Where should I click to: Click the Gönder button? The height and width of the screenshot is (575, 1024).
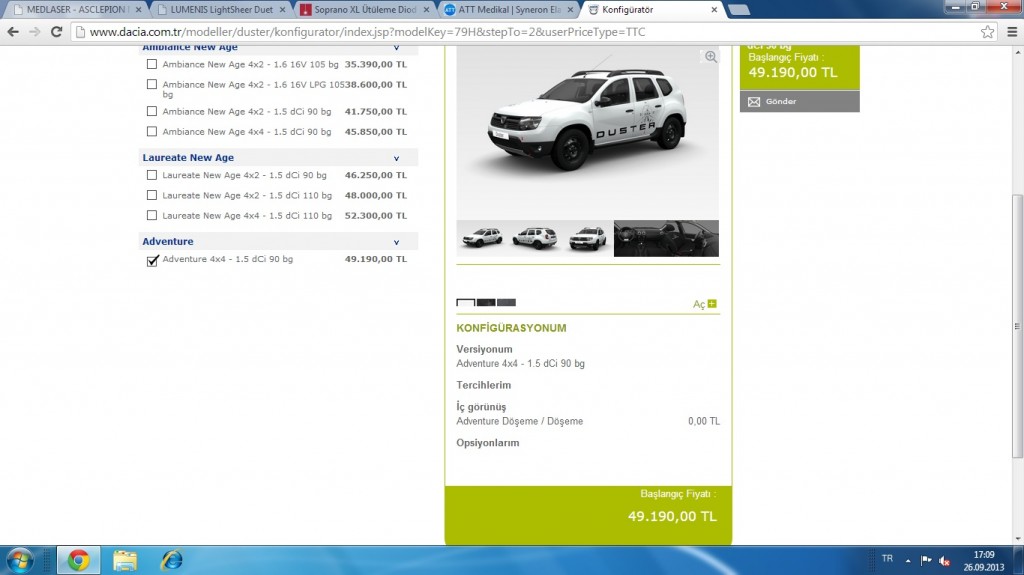799,102
